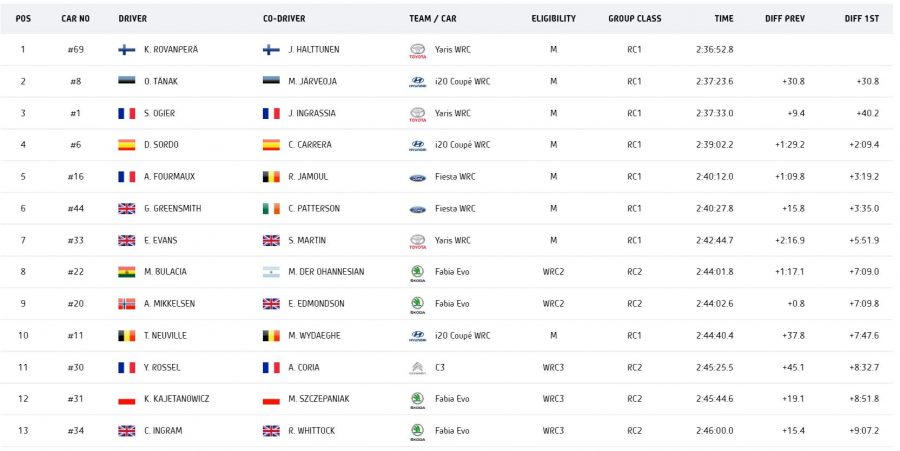The image size is (900, 451).
Task: Click Irish flag beside C. Patterson
Action: point(271,209)
